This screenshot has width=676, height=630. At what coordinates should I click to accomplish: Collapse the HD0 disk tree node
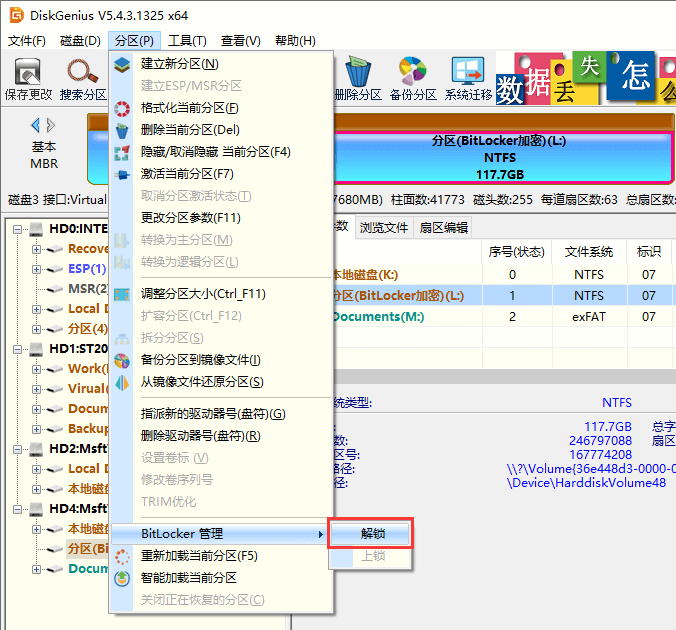[x=17, y=229]
